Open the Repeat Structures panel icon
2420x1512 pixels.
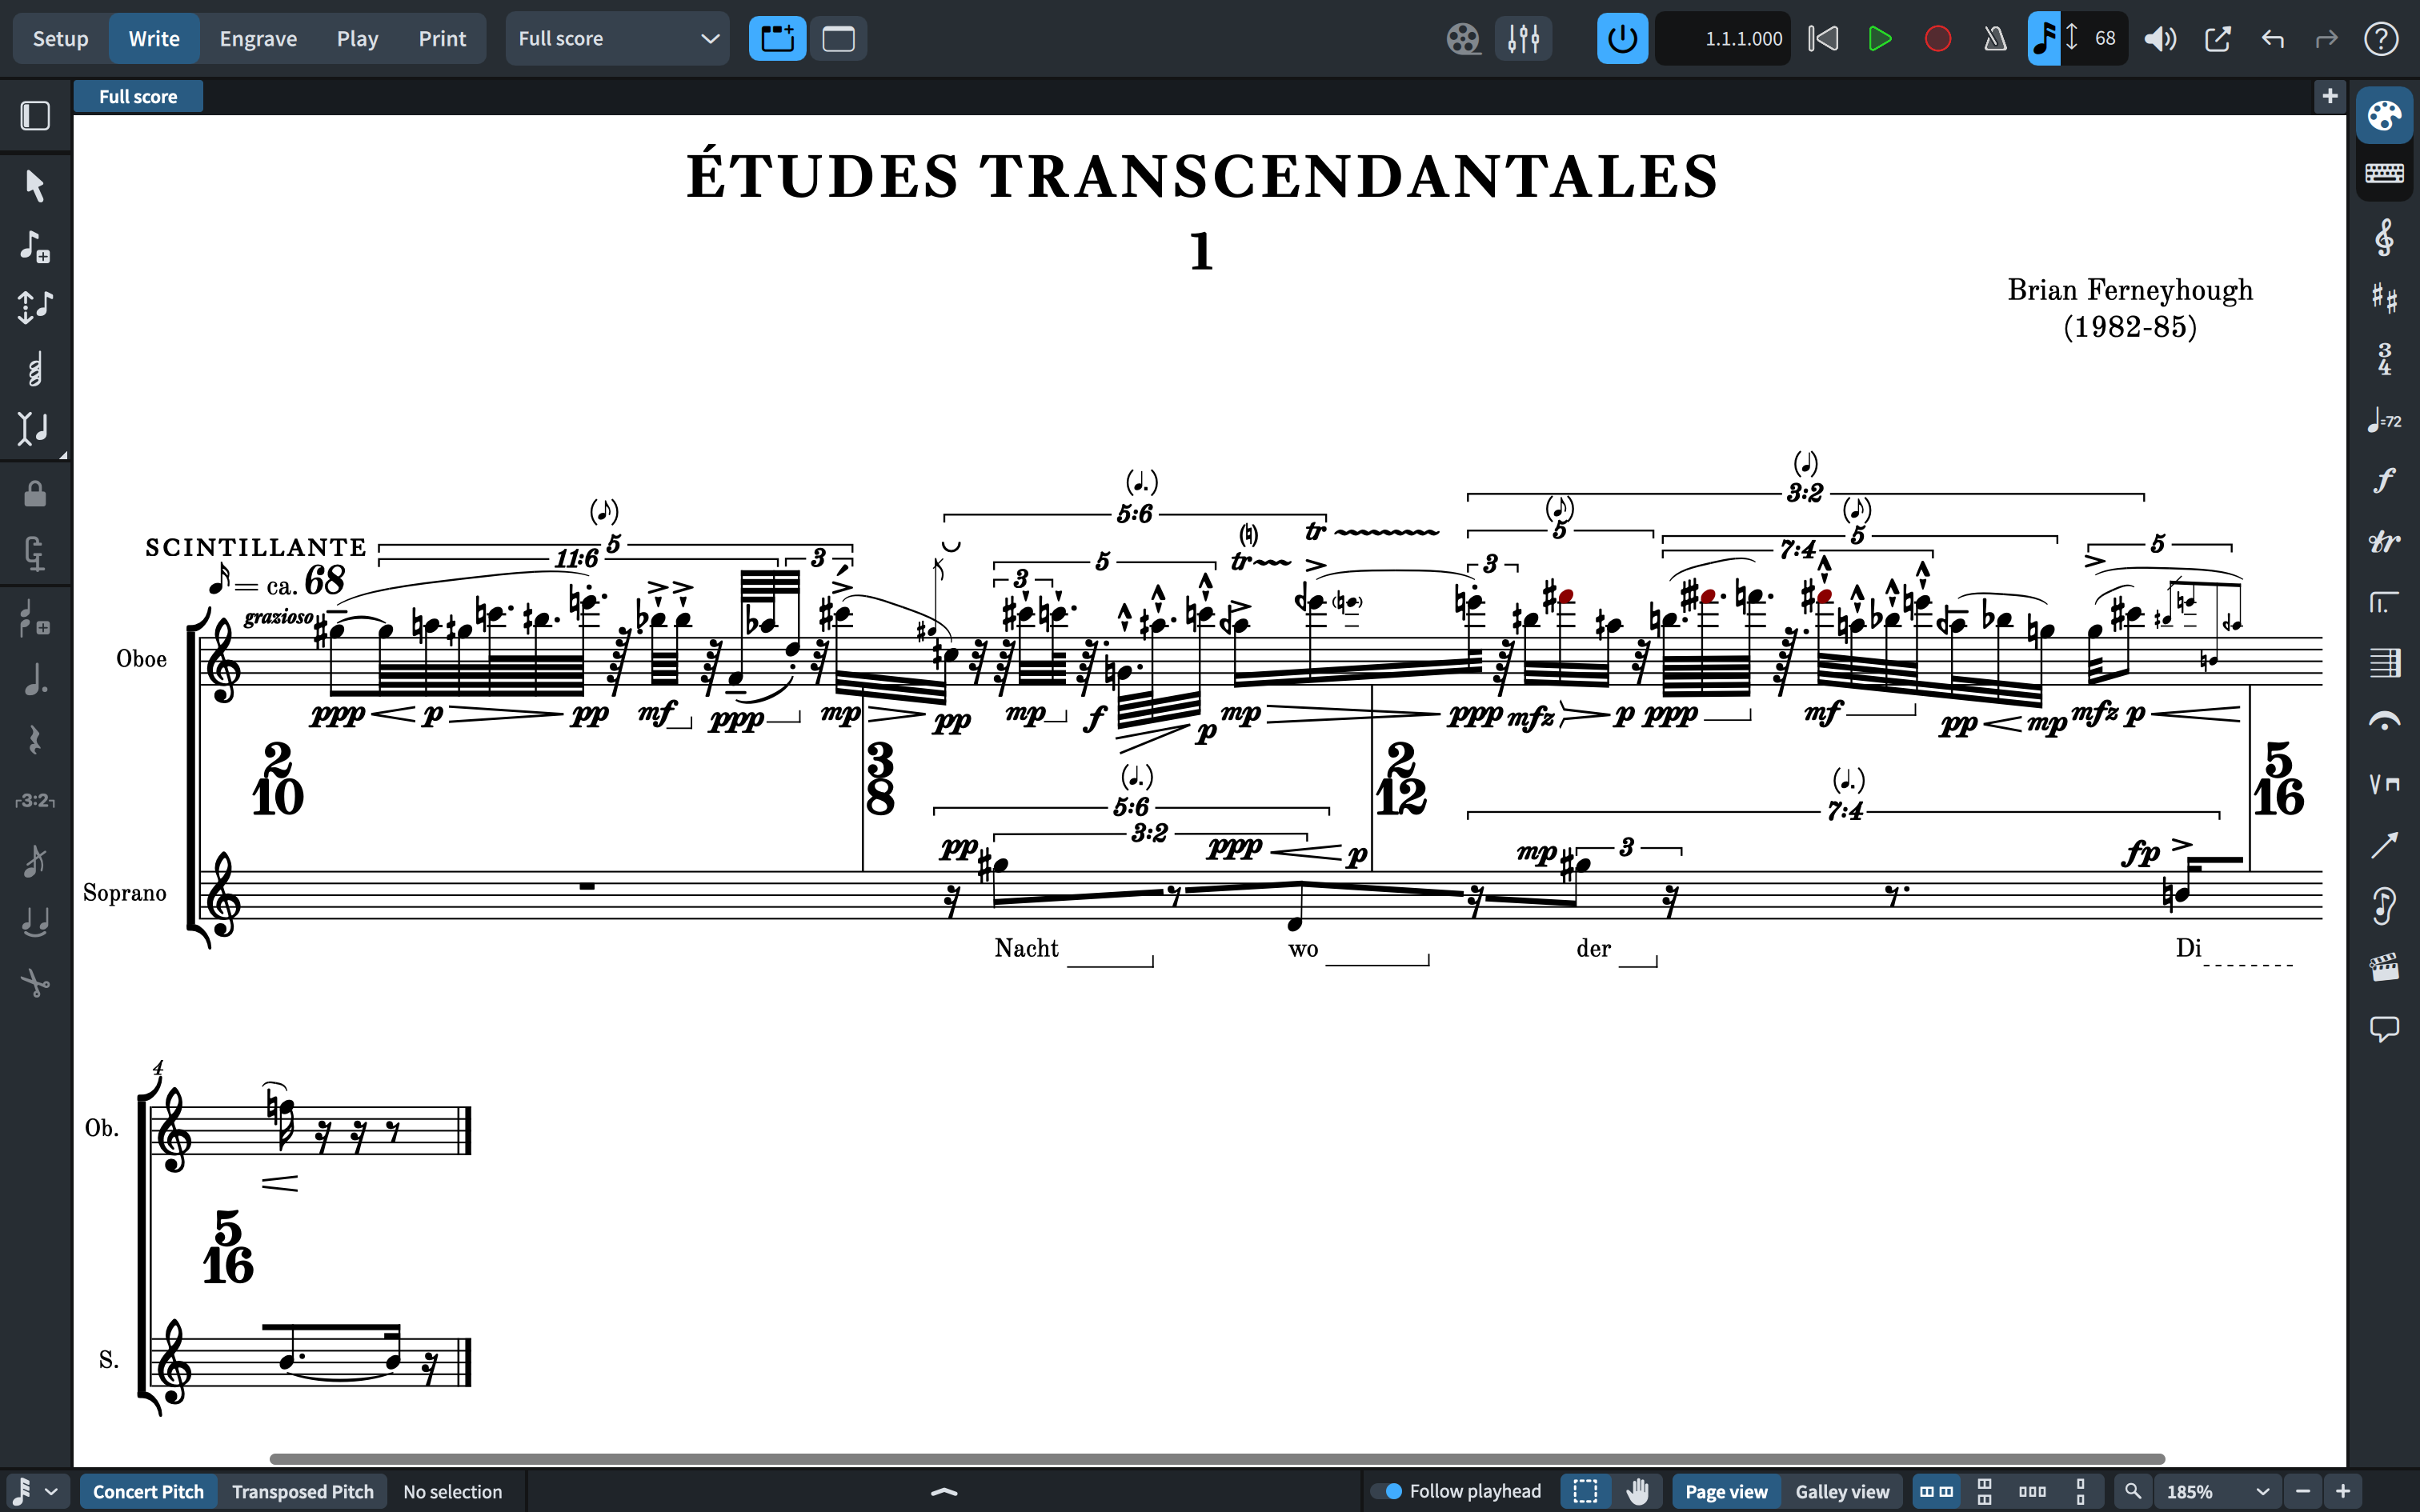click(2384, 602)
